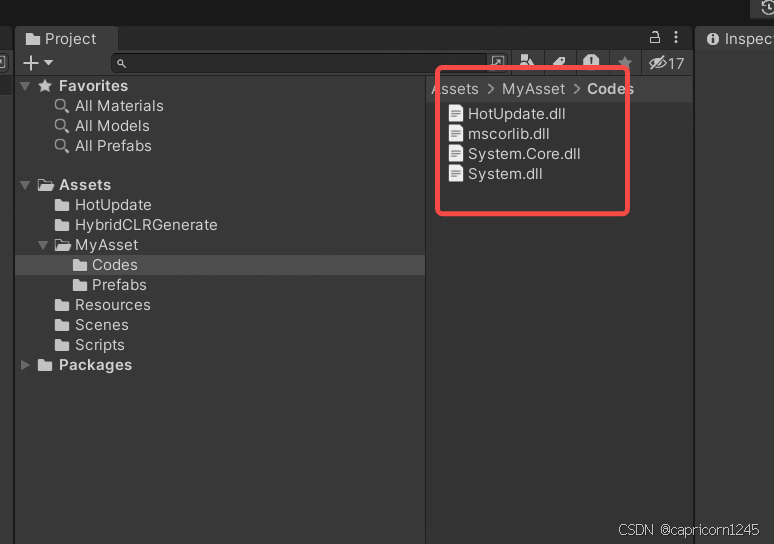774x544 pixels.
Task: Collapse the MyAsset folder arrow
Action: (x=43, y=245)
